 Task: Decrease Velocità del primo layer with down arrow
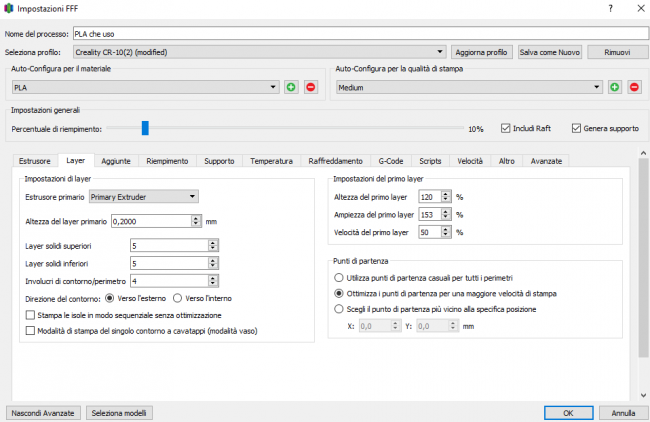coord(446,235)
